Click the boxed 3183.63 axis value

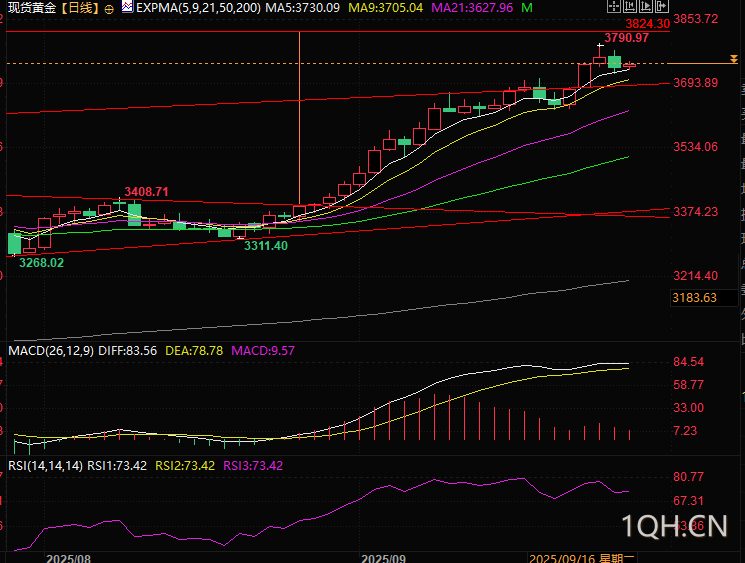click(x=695, y=298)
